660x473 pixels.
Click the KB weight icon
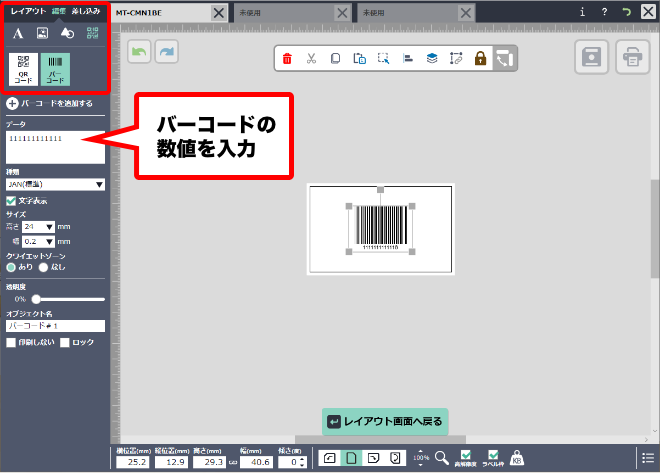pos(517,458)
